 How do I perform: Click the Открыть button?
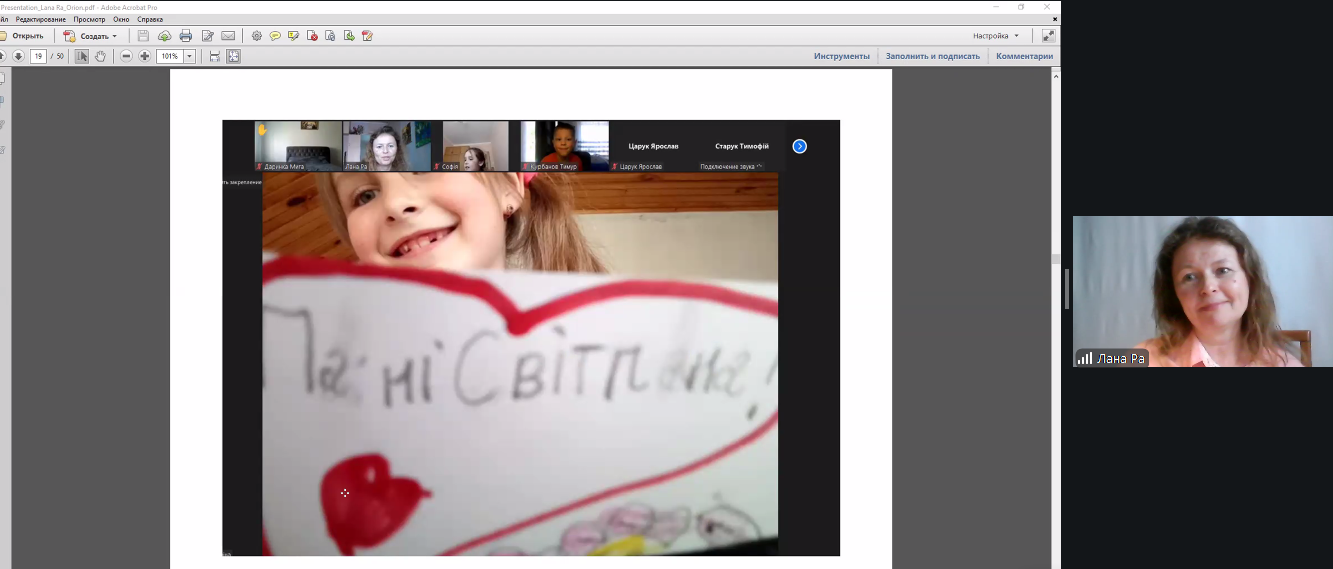tap(23, 36)
